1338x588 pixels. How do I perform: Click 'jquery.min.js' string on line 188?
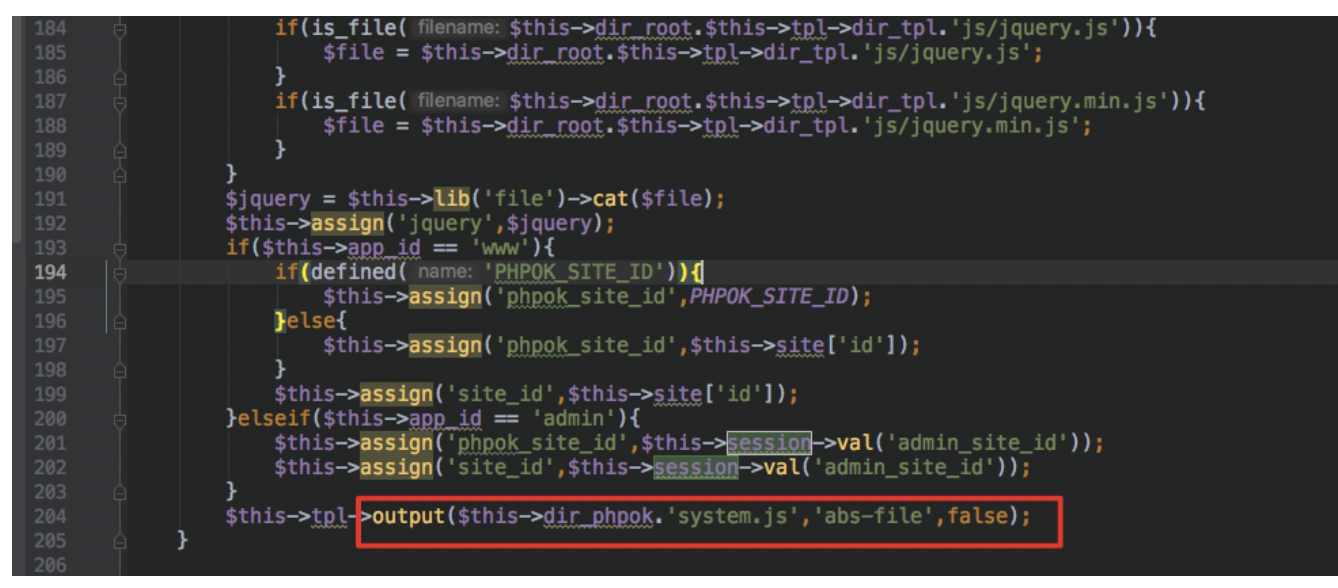1001,126
